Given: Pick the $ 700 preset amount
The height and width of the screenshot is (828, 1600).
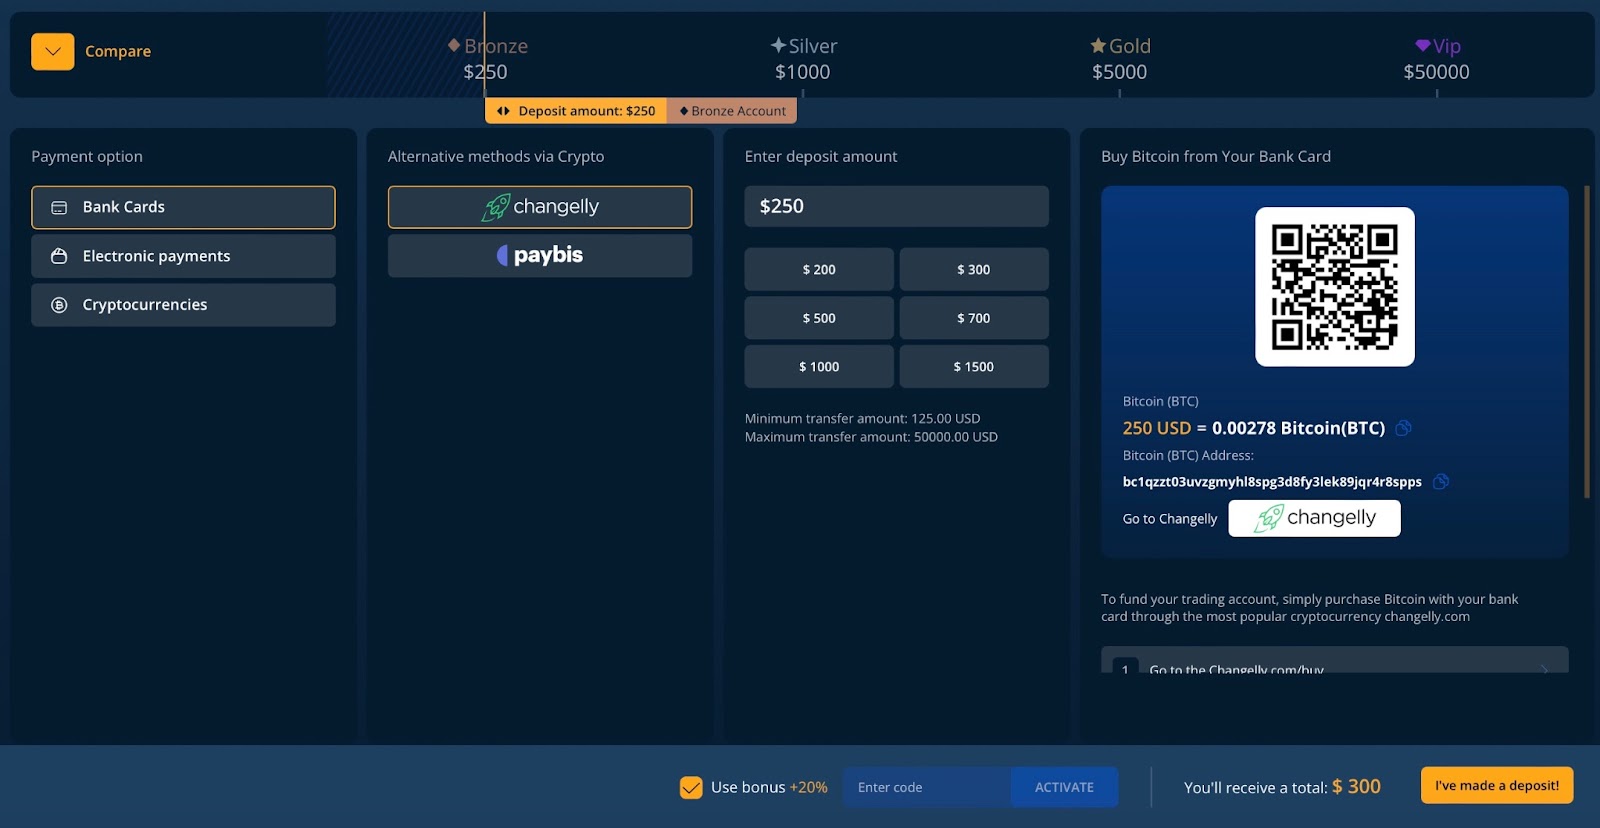Looking at the screenshot, I should tap(974, 318).
